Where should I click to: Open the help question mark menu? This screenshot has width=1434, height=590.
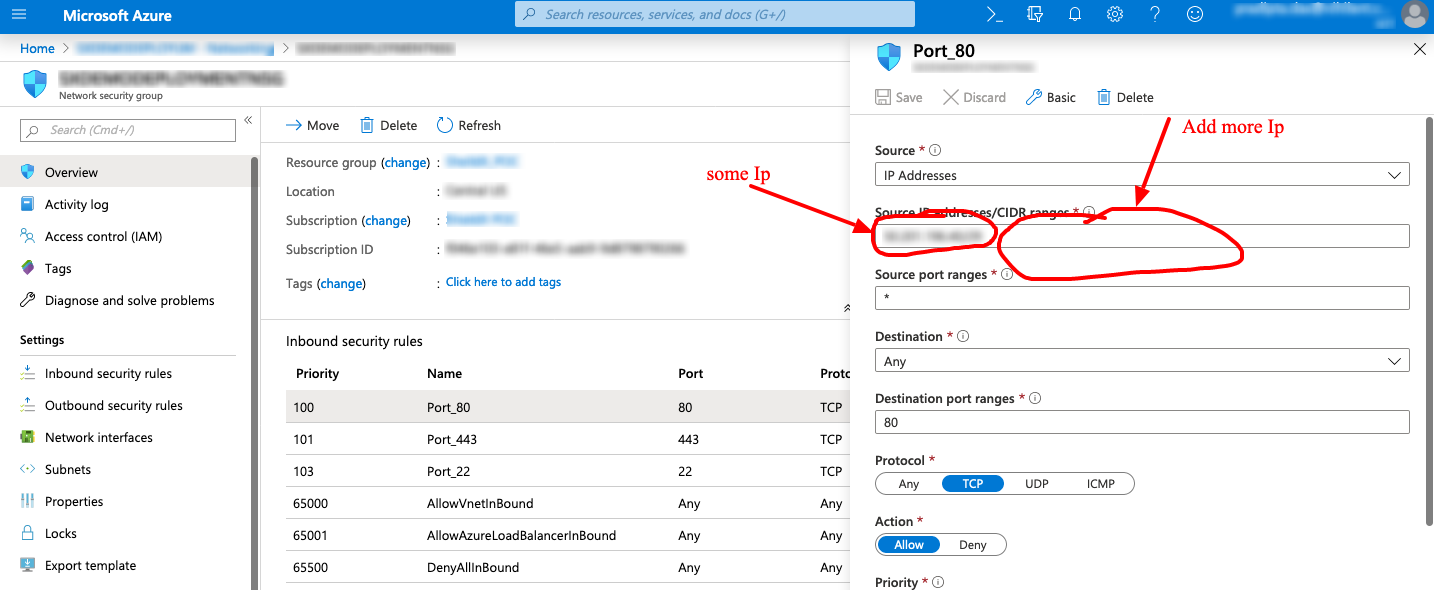coord(1155,15)
